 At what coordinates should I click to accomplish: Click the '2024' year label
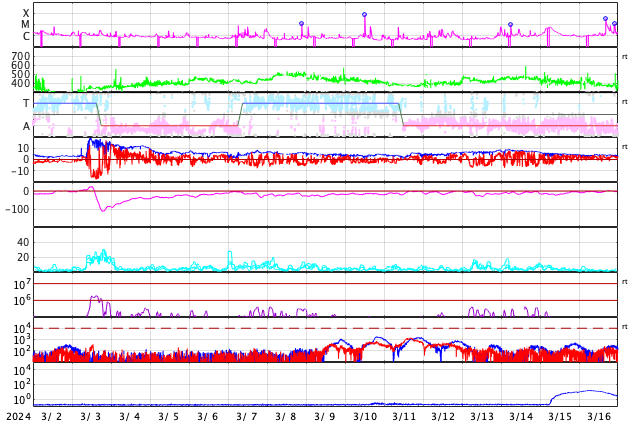pos(19,417)
